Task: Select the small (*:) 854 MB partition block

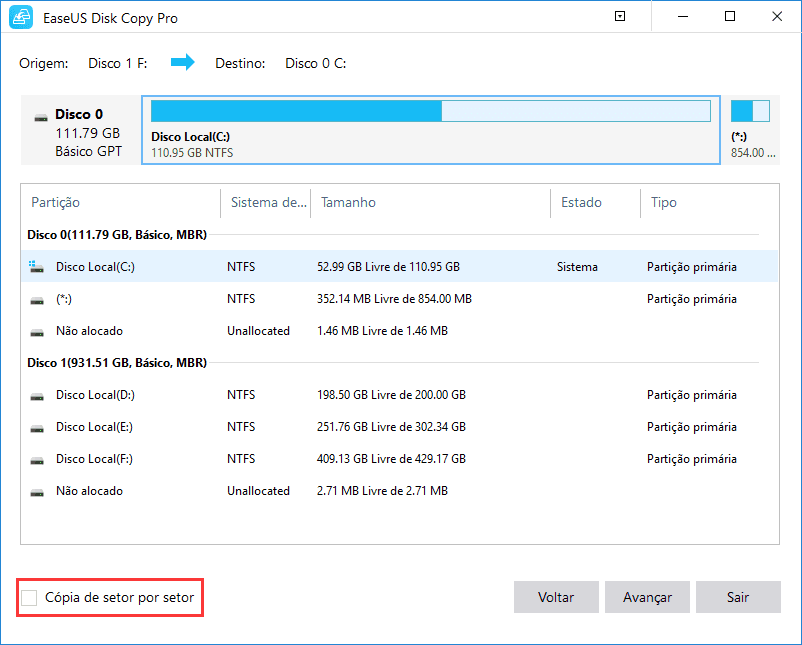Action: tap(752, 130)
